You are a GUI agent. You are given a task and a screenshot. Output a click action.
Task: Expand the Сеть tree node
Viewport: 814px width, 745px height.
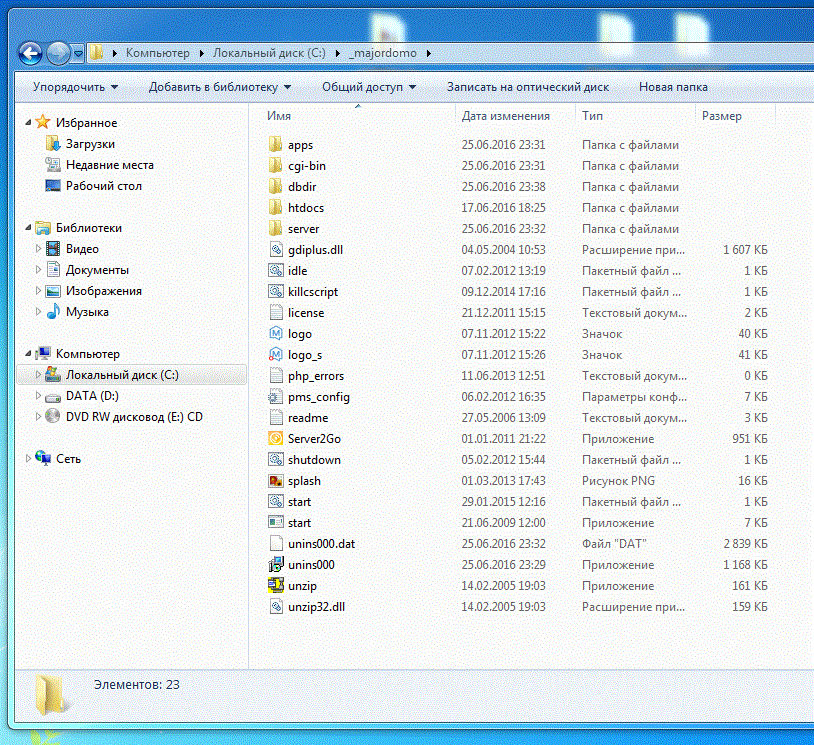pos(28,459)
